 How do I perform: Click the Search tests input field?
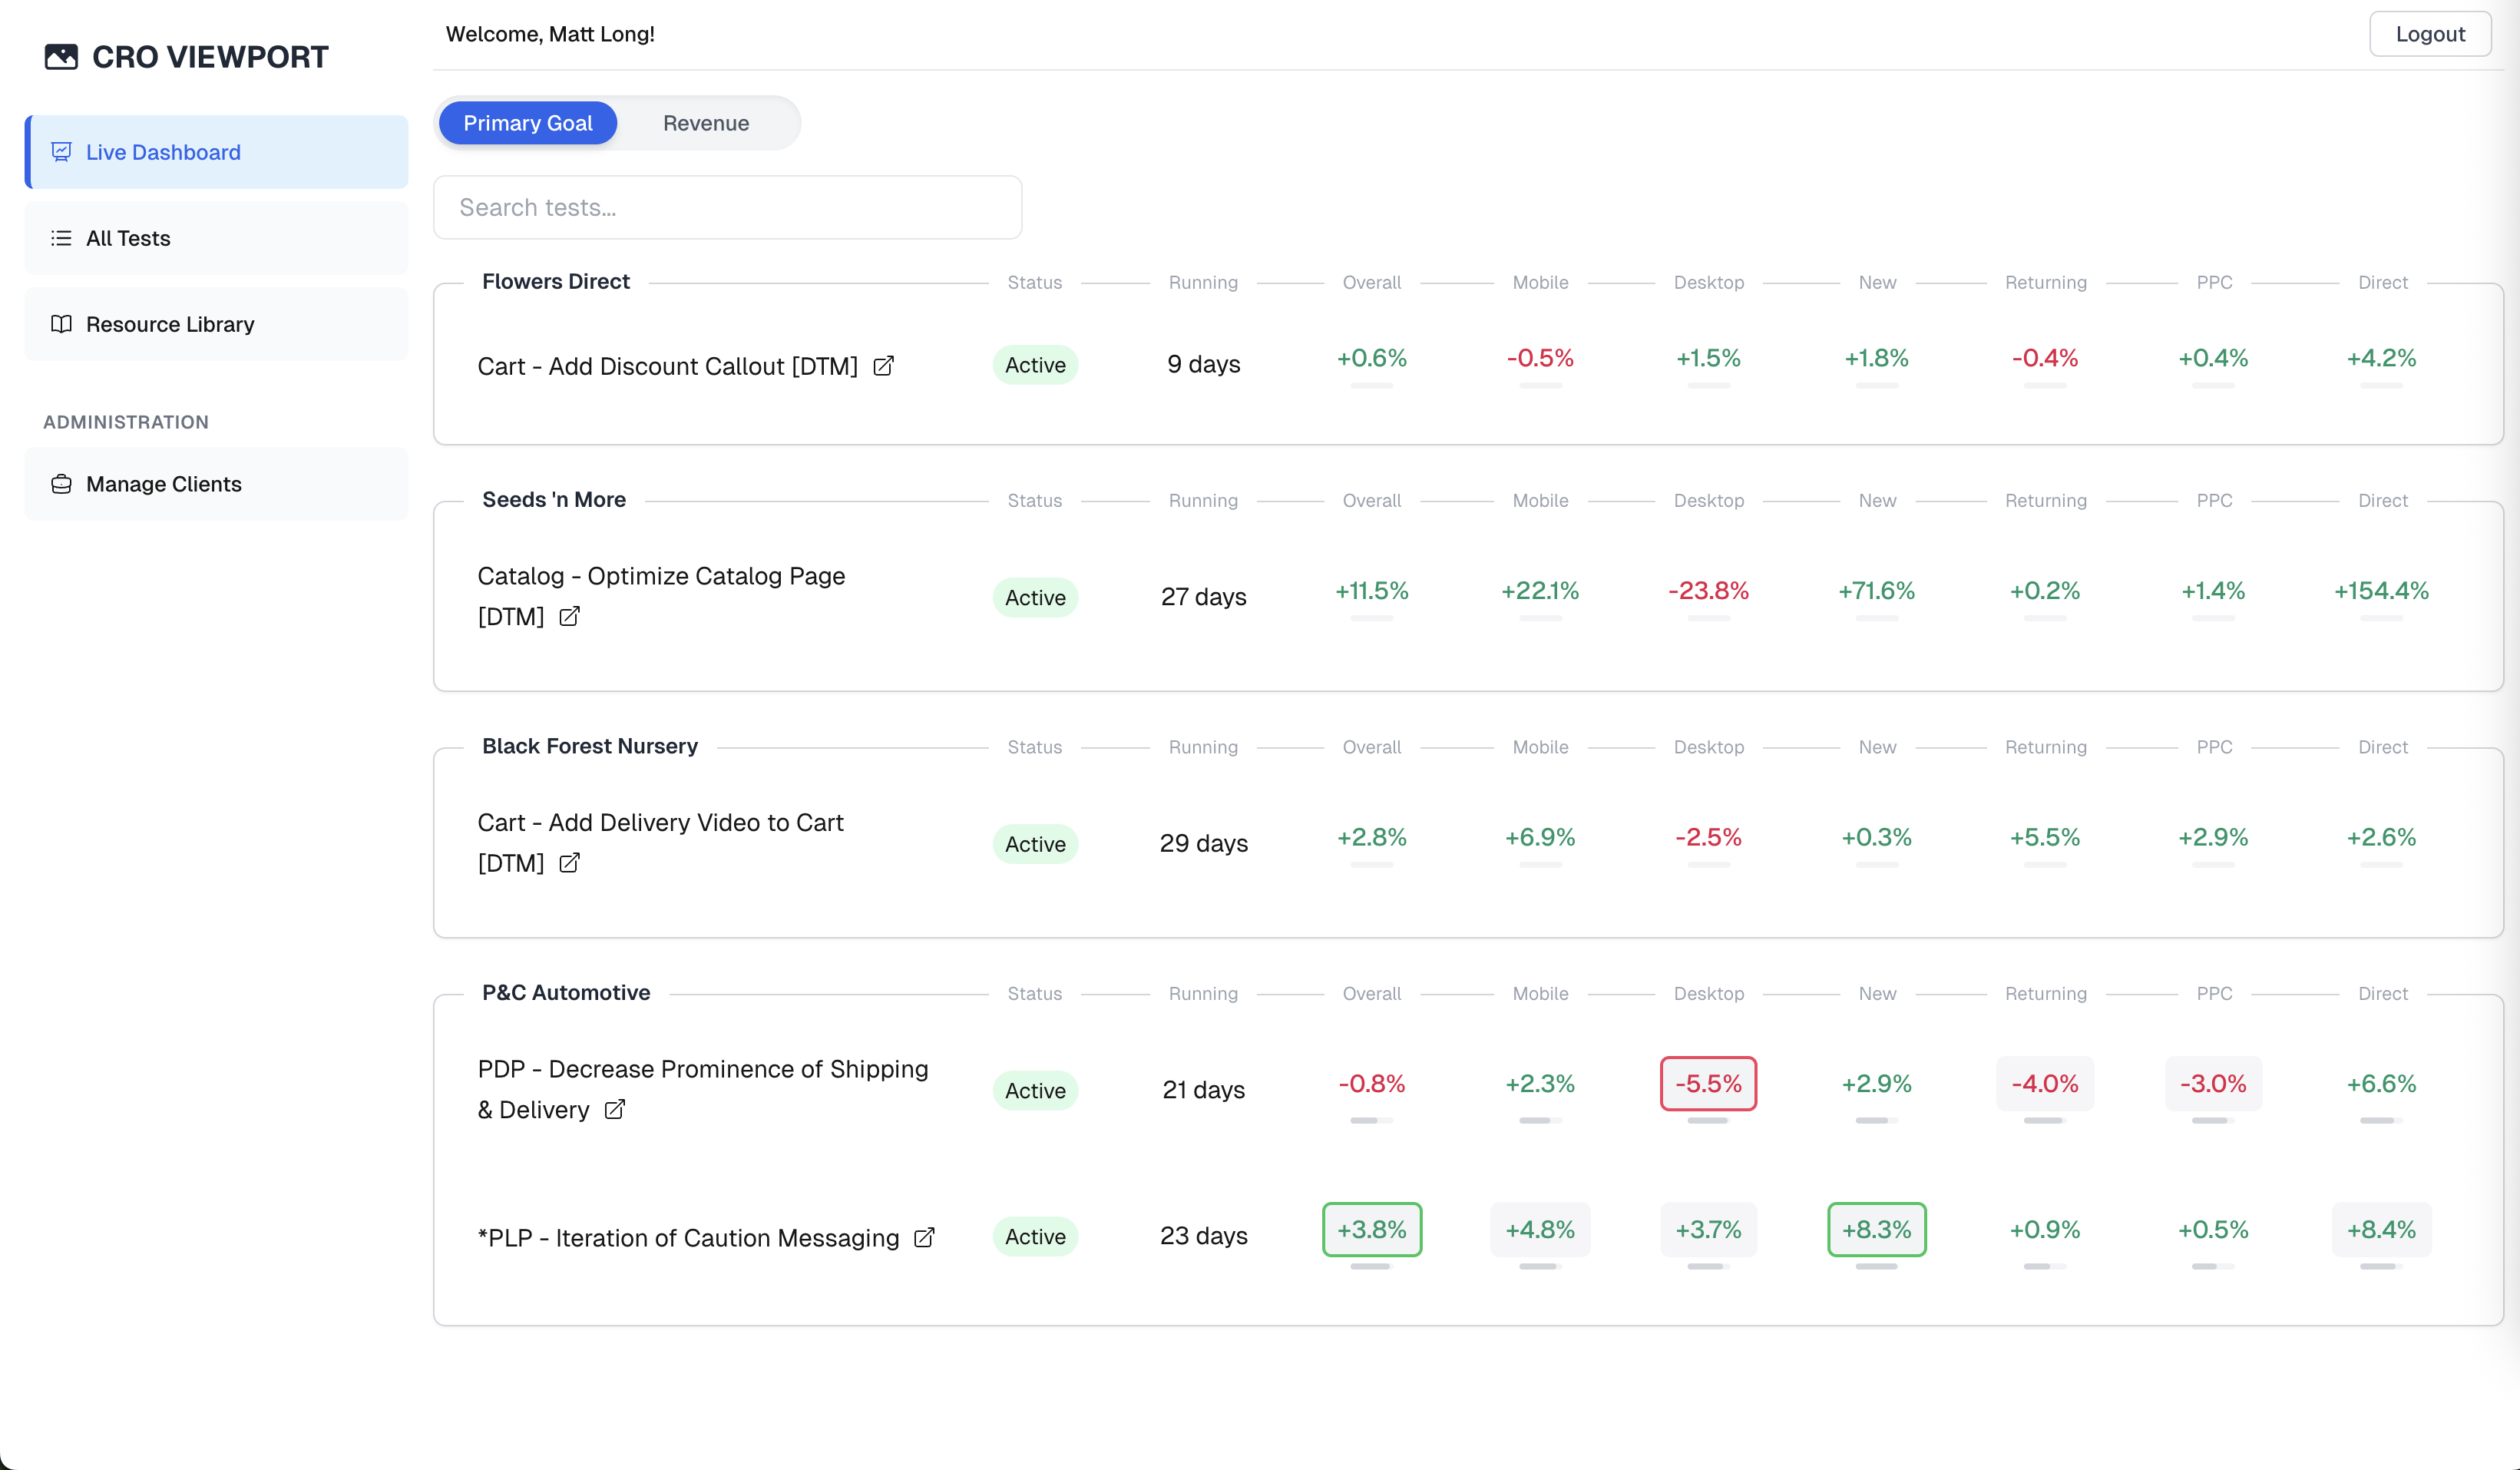point(727,207)
